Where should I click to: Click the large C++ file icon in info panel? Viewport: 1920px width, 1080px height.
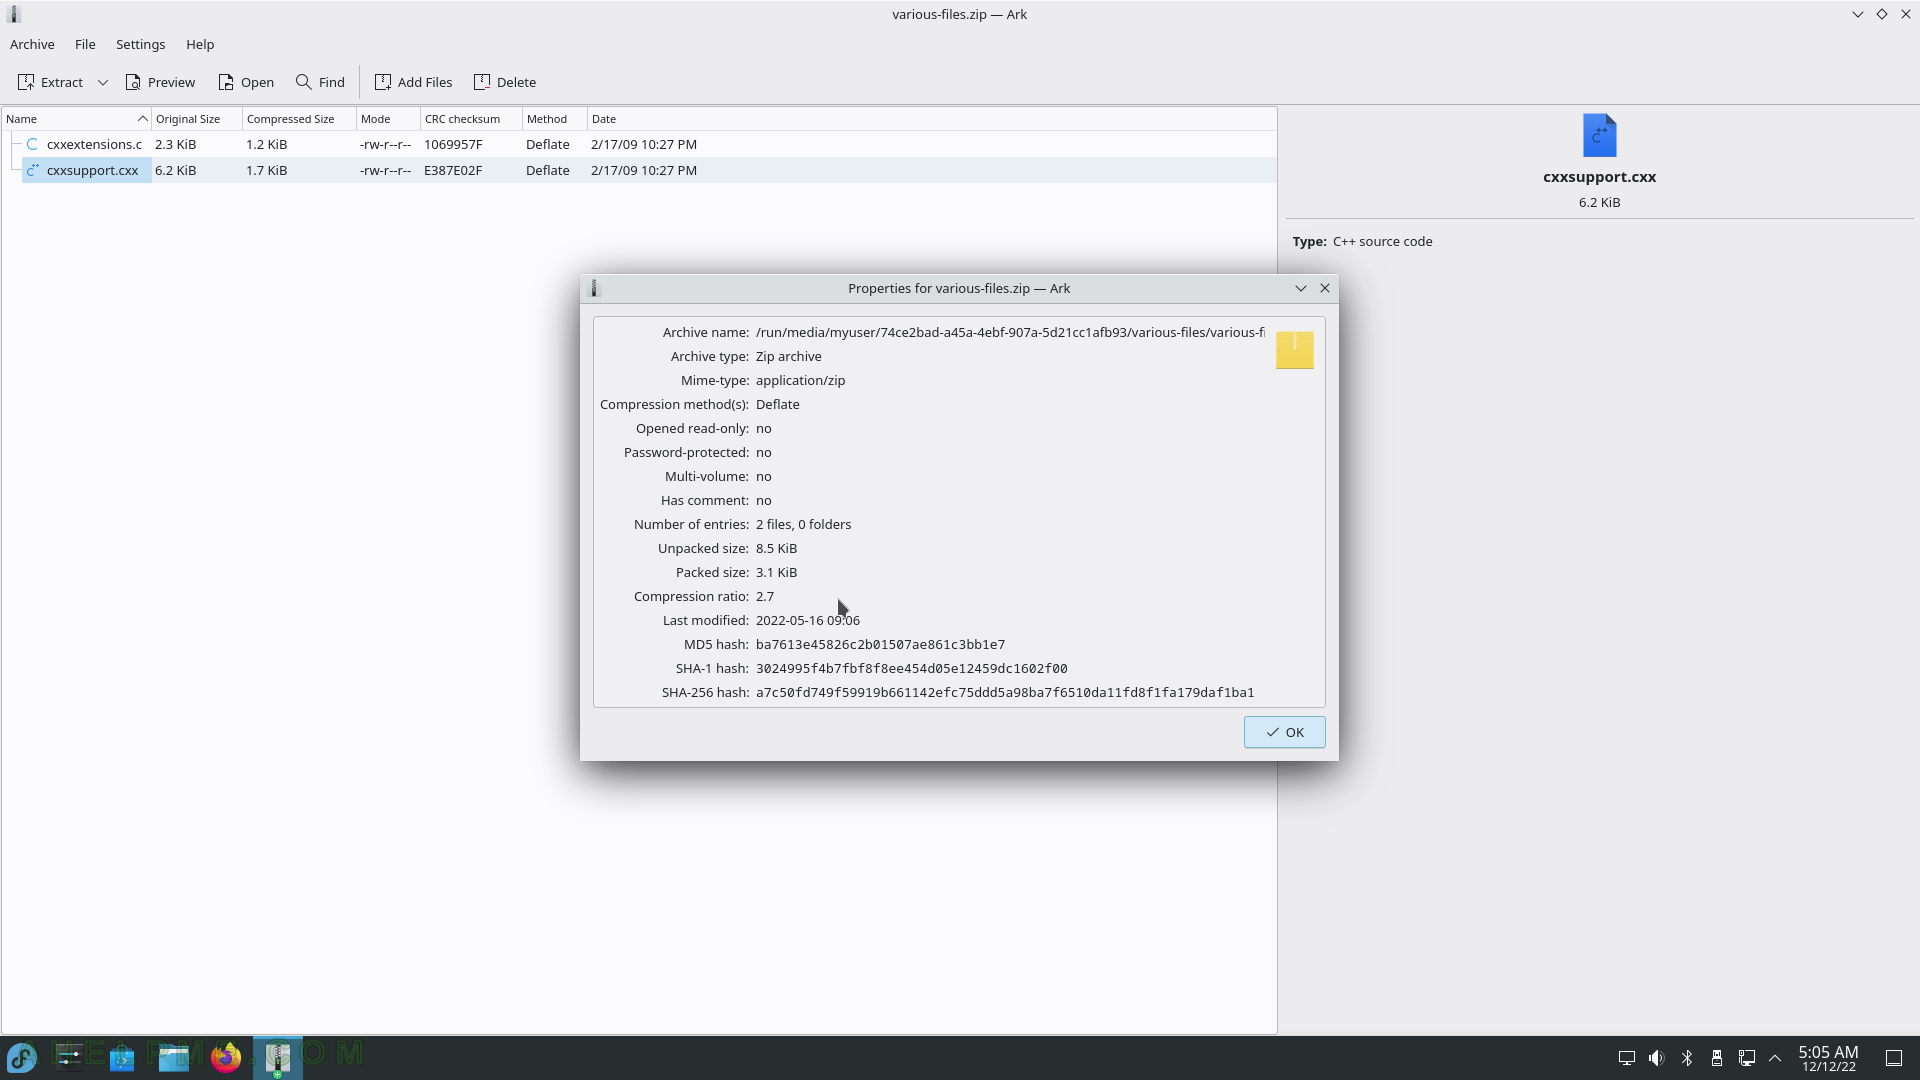[x=1599, y=135]
